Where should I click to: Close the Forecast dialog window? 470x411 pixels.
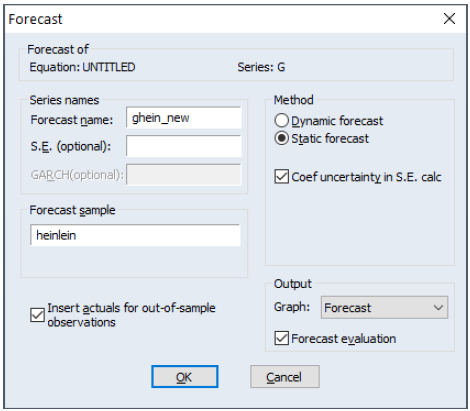coord(449,19)
